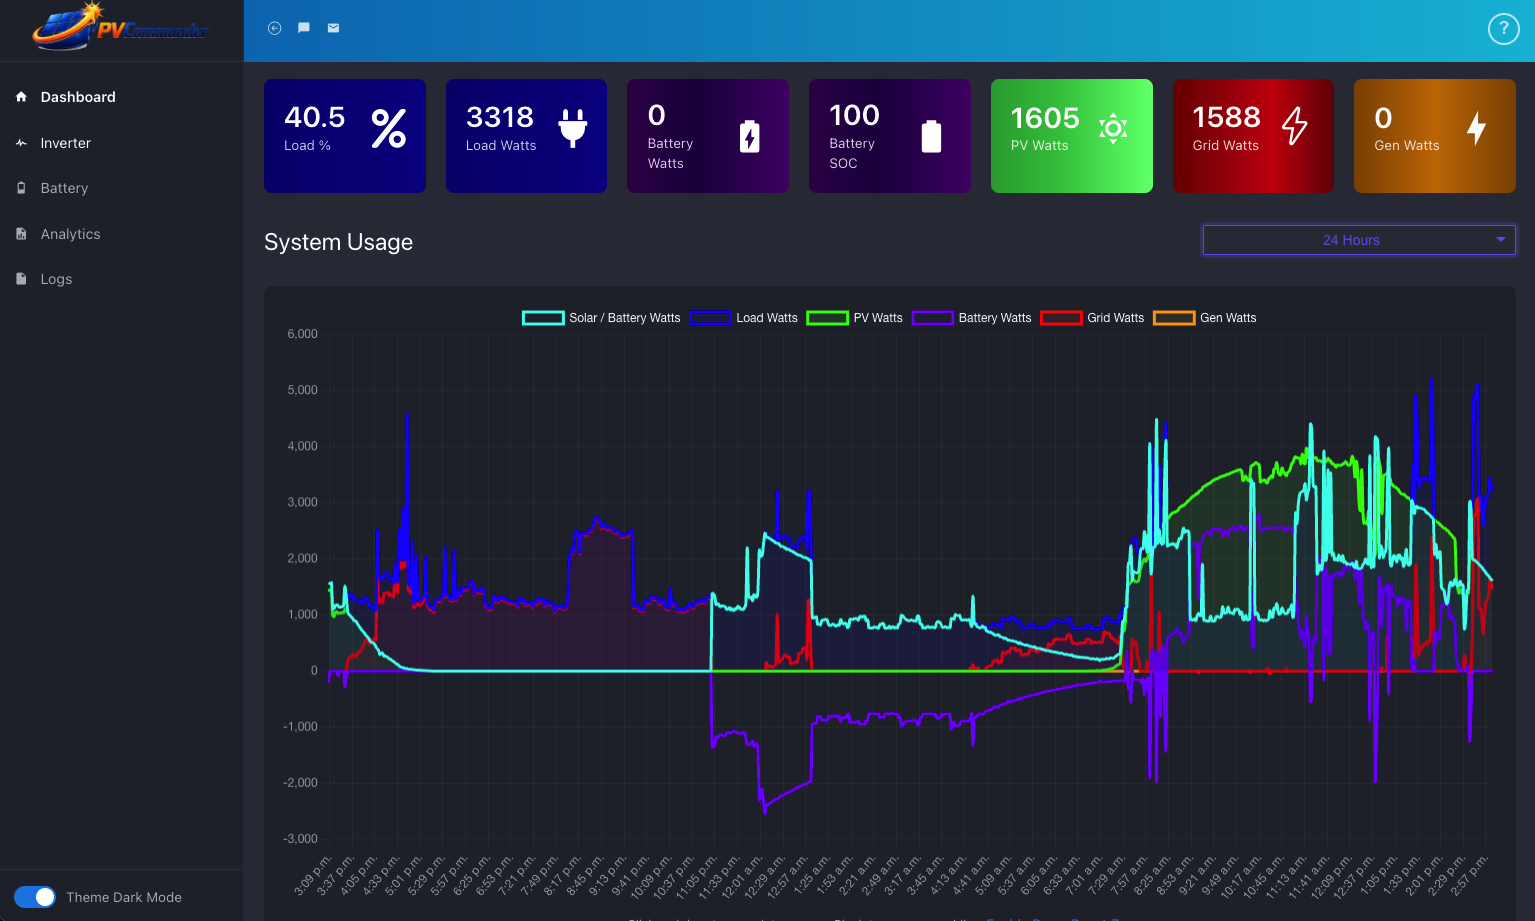1535x921 pixels.
Task: Click the 6,000 y-axis label
Action: pos(302,334)
